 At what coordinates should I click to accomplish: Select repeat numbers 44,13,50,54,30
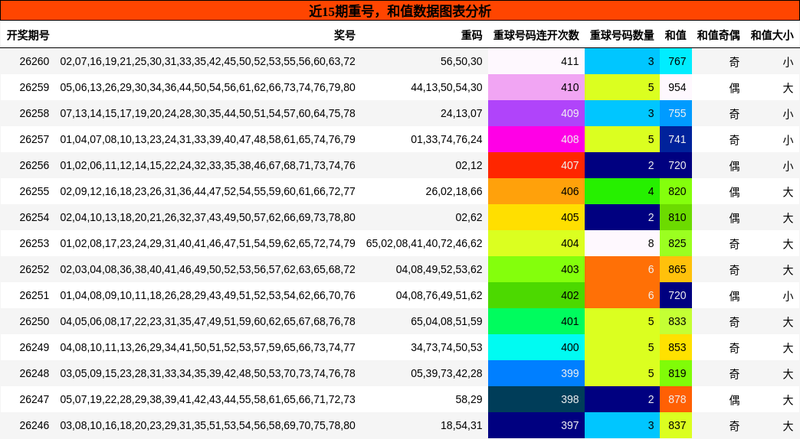pos(446,87)
